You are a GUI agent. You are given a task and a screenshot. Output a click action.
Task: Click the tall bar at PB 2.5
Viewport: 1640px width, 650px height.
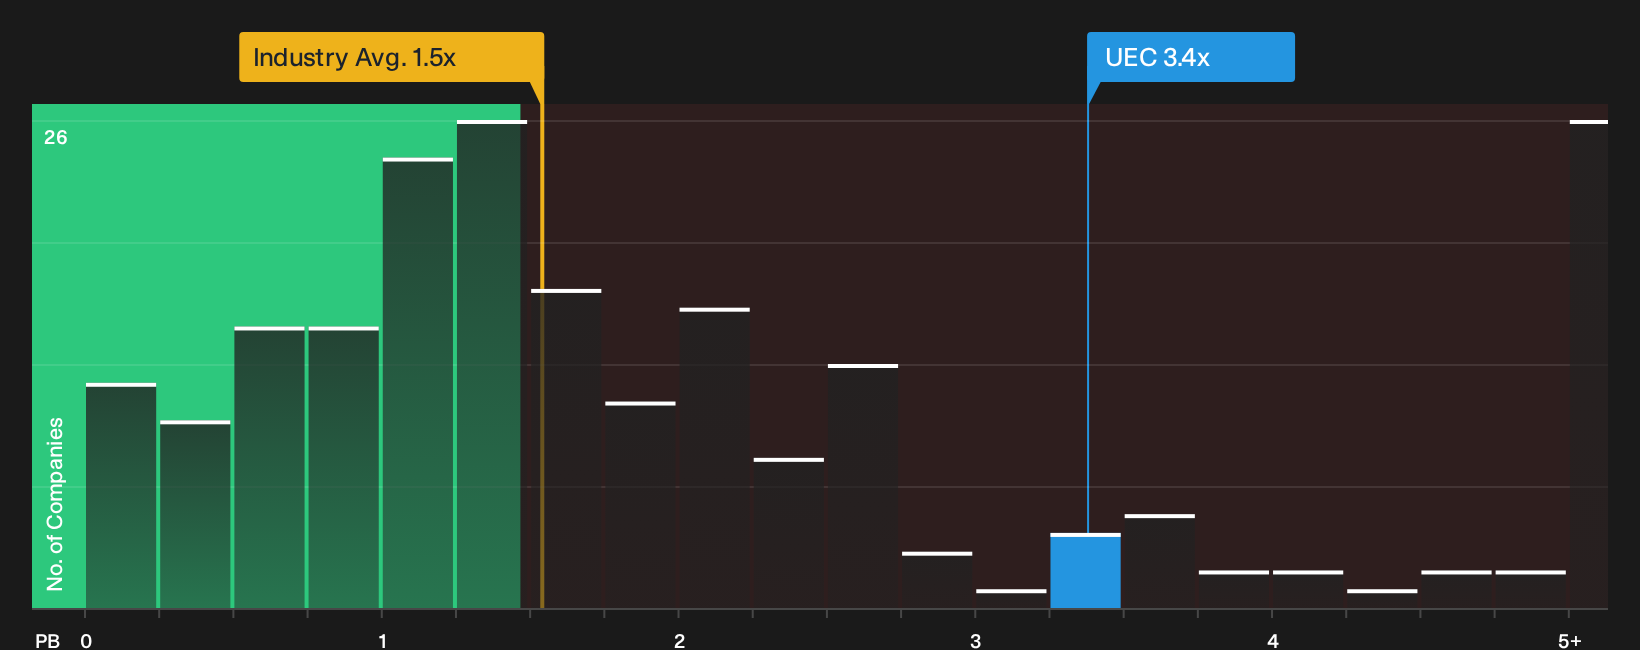(863, 486)
